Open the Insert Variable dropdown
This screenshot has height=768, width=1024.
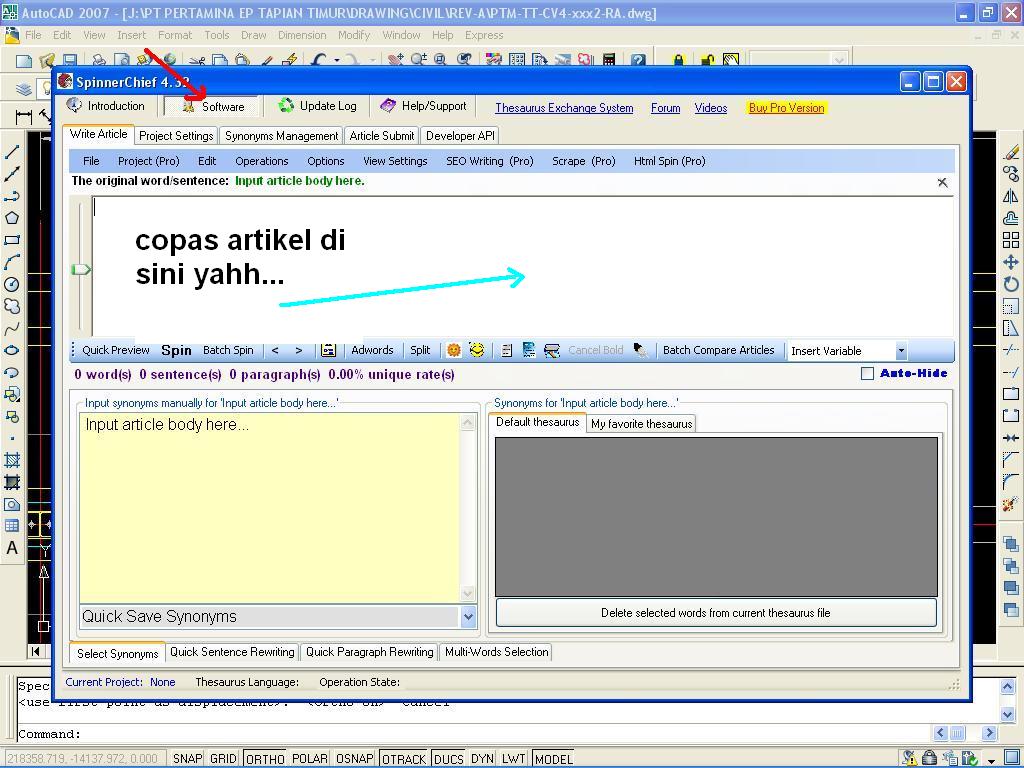point(901,351)
